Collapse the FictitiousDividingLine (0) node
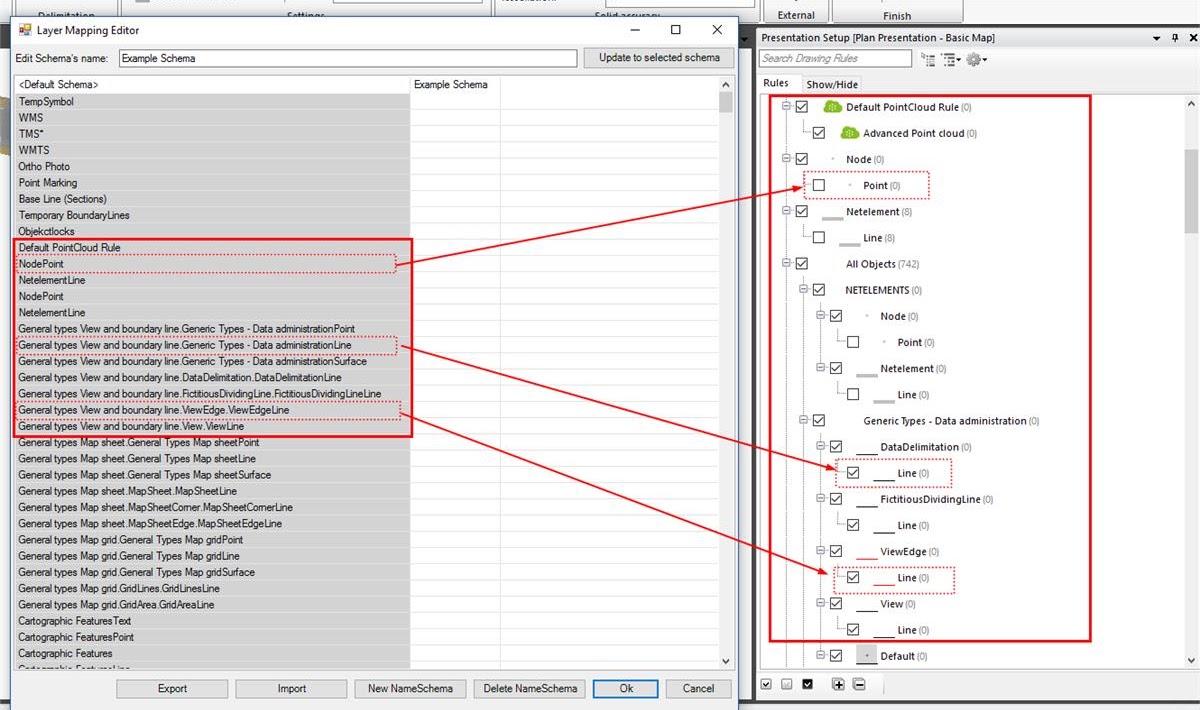The width and height of the screenshot is (1200, 710). click(820, 499)
